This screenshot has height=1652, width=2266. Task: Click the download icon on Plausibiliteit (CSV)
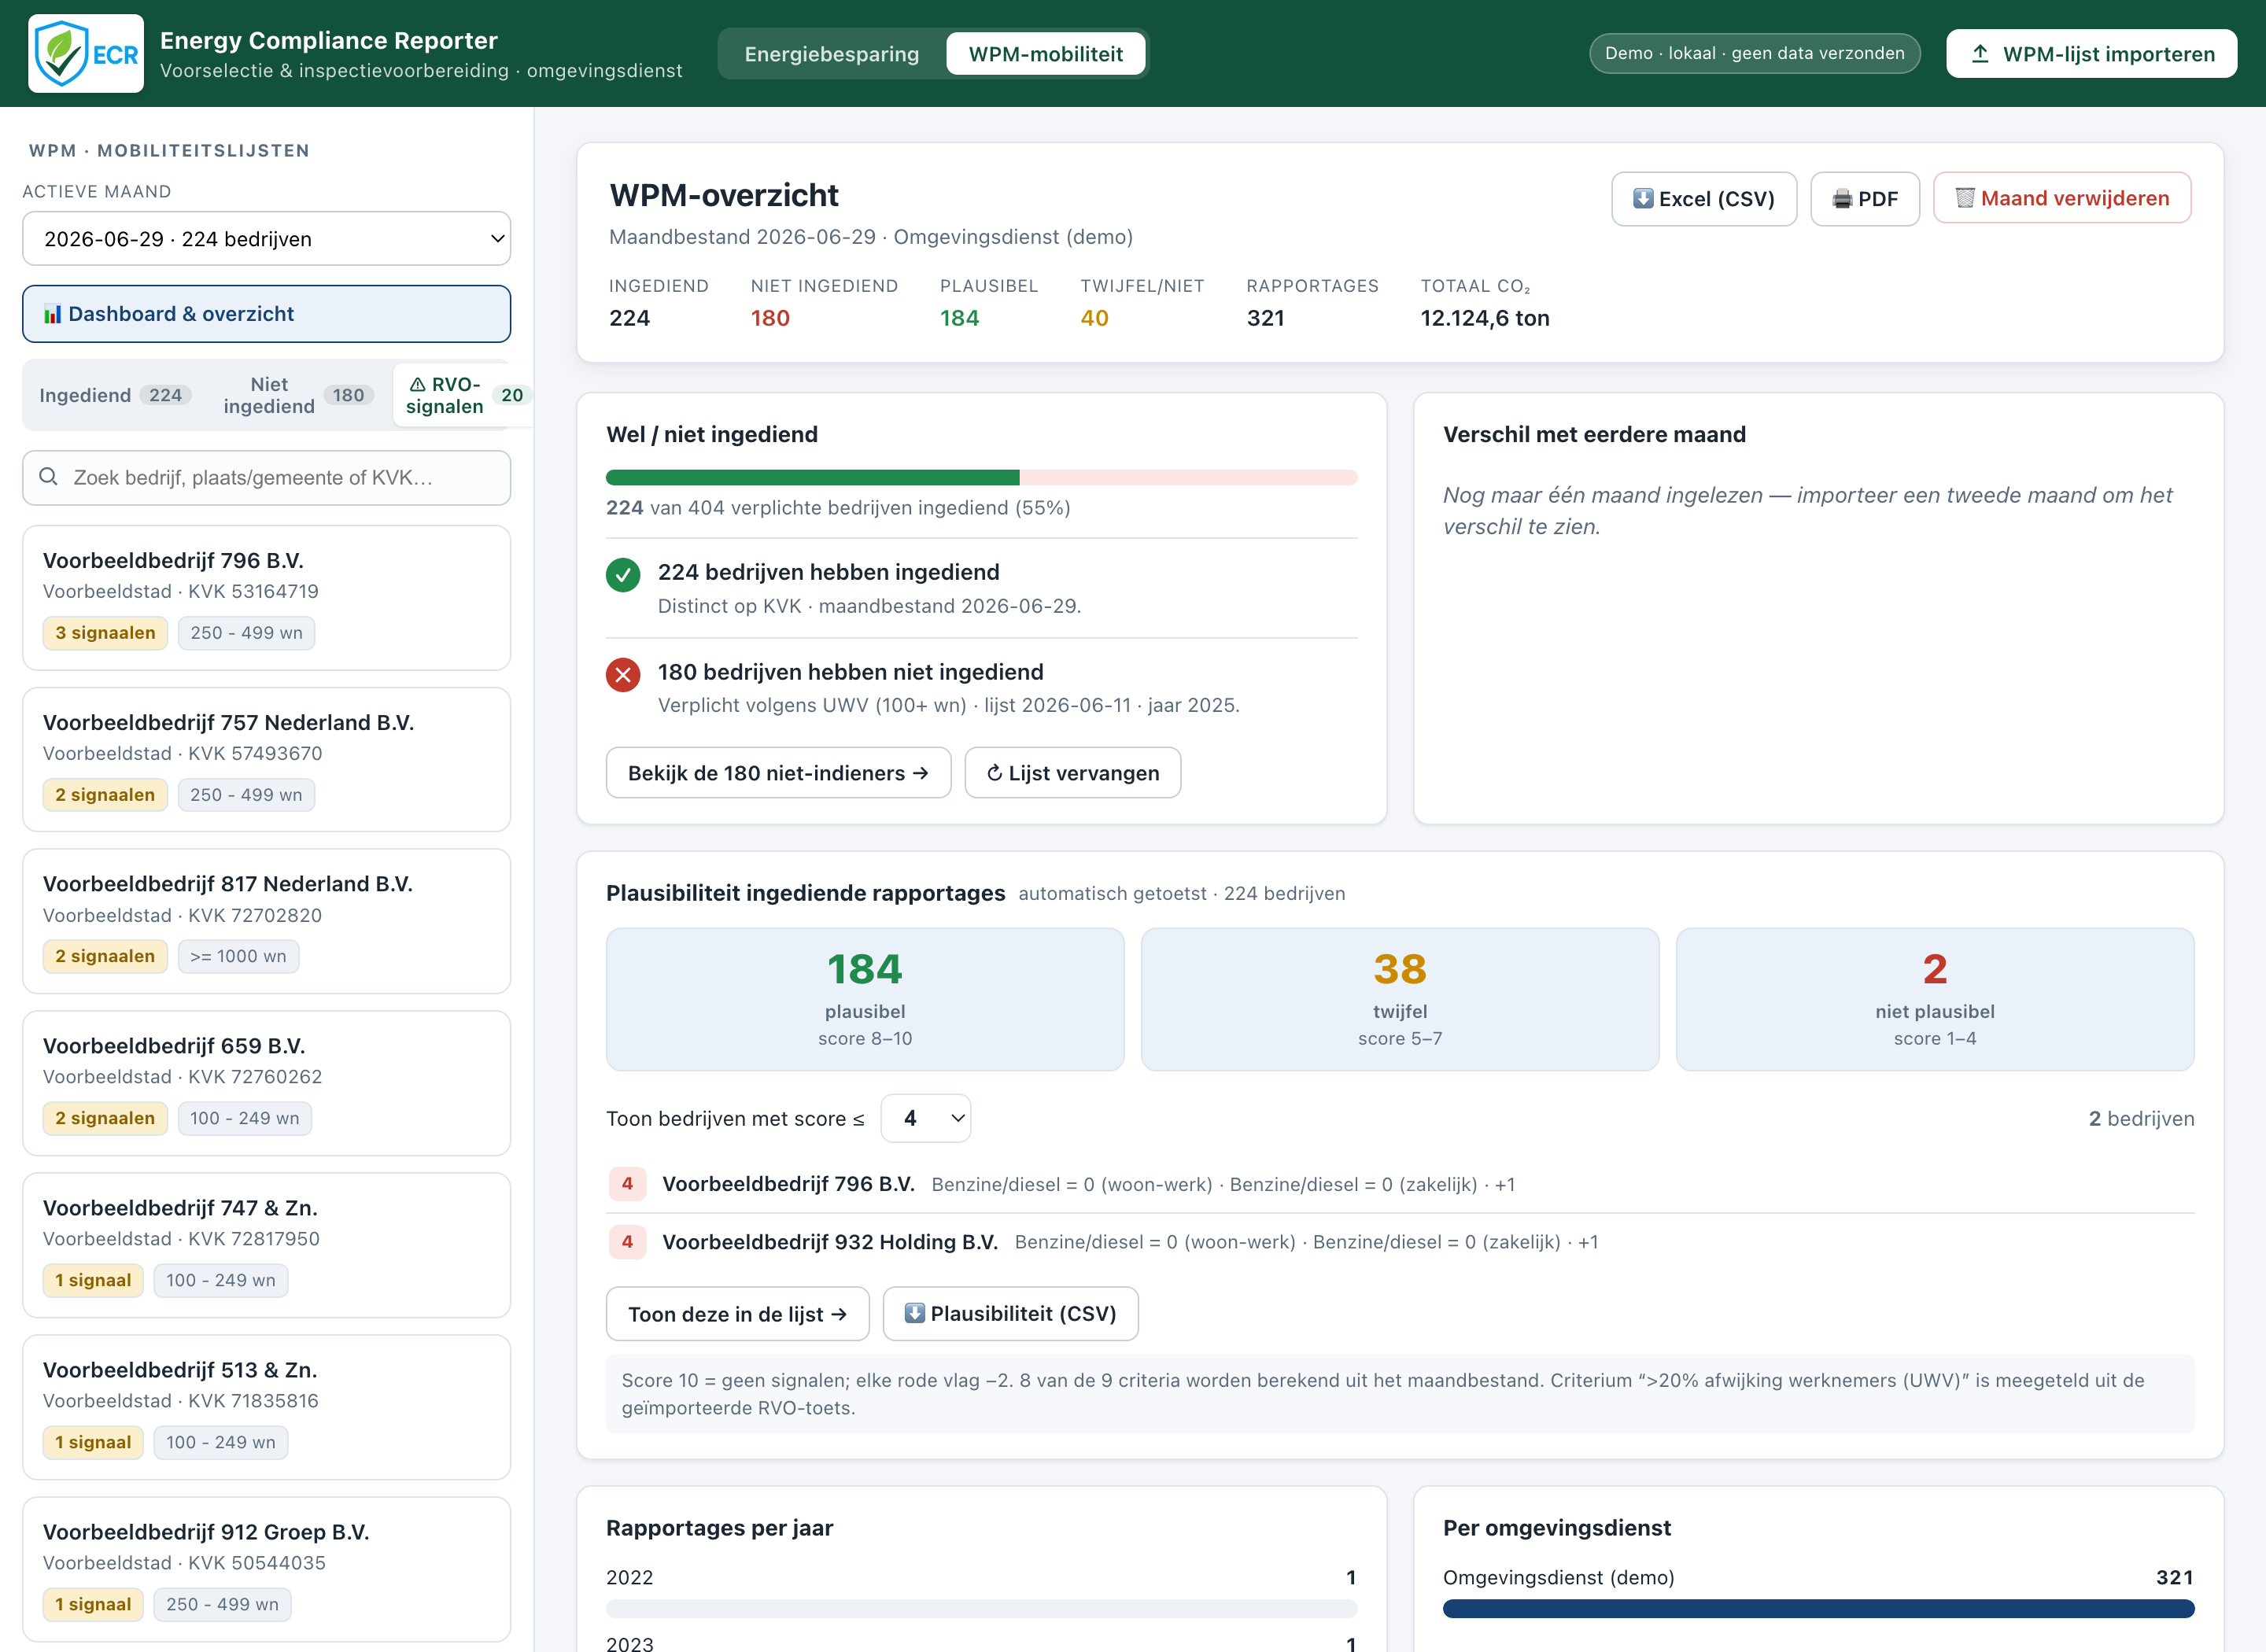click(915, 1313)
